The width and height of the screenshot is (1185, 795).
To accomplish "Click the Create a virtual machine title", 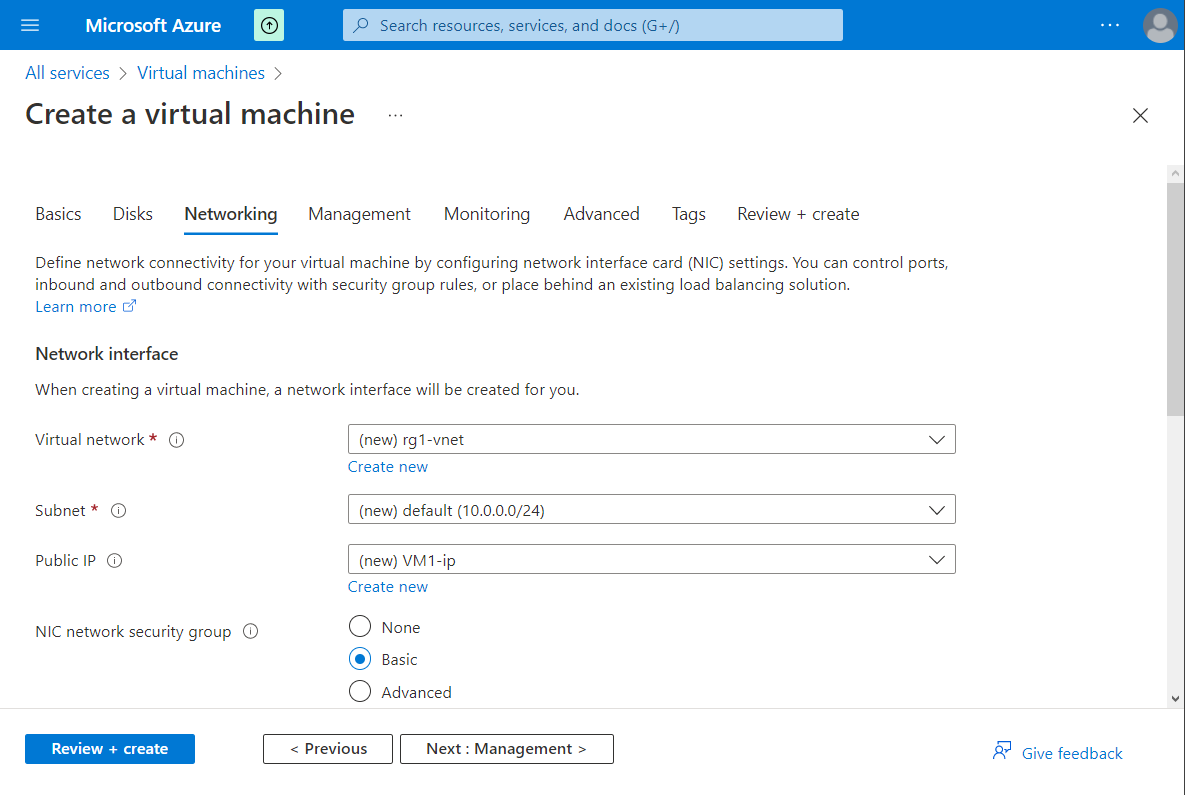I will coord(190,115).
